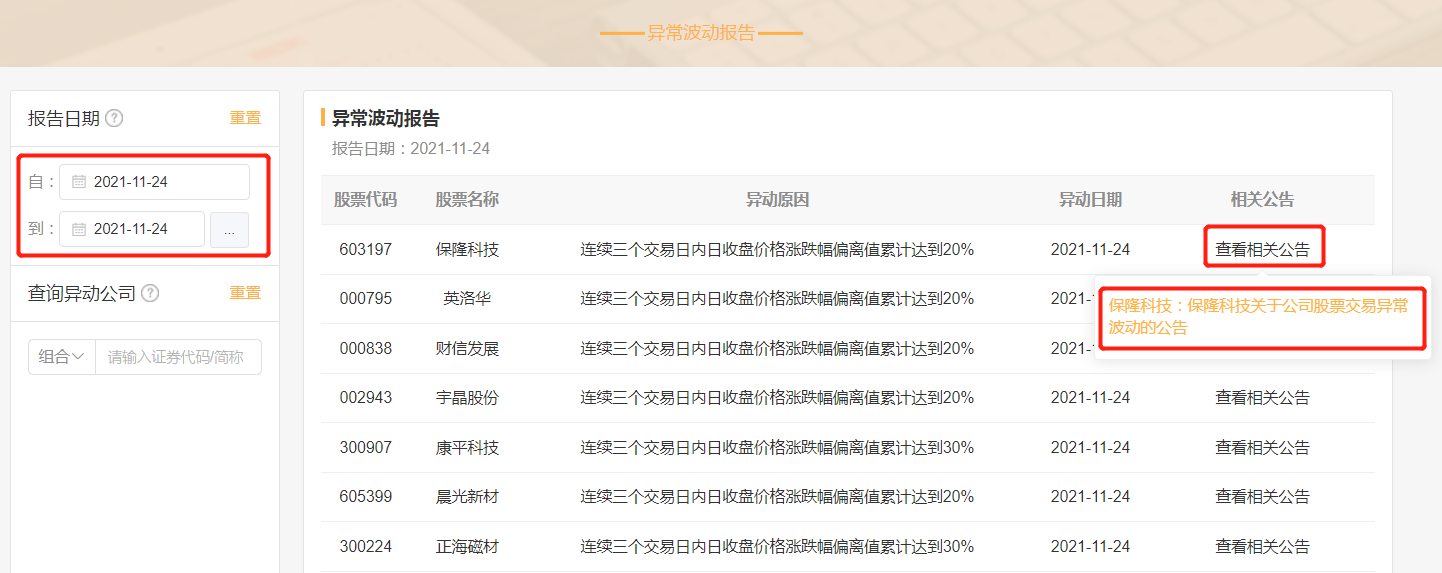Click the 异动原因 text in 正海磁材 row
This screenshot has width=1442, height=573.
pyautogui.click(x=777, y=547)
